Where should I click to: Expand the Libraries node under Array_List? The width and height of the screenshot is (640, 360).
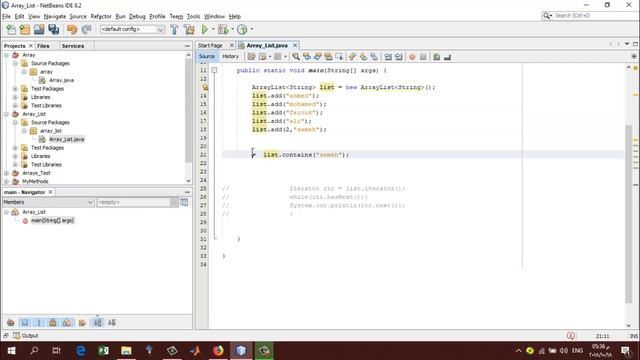click(15, 156)
